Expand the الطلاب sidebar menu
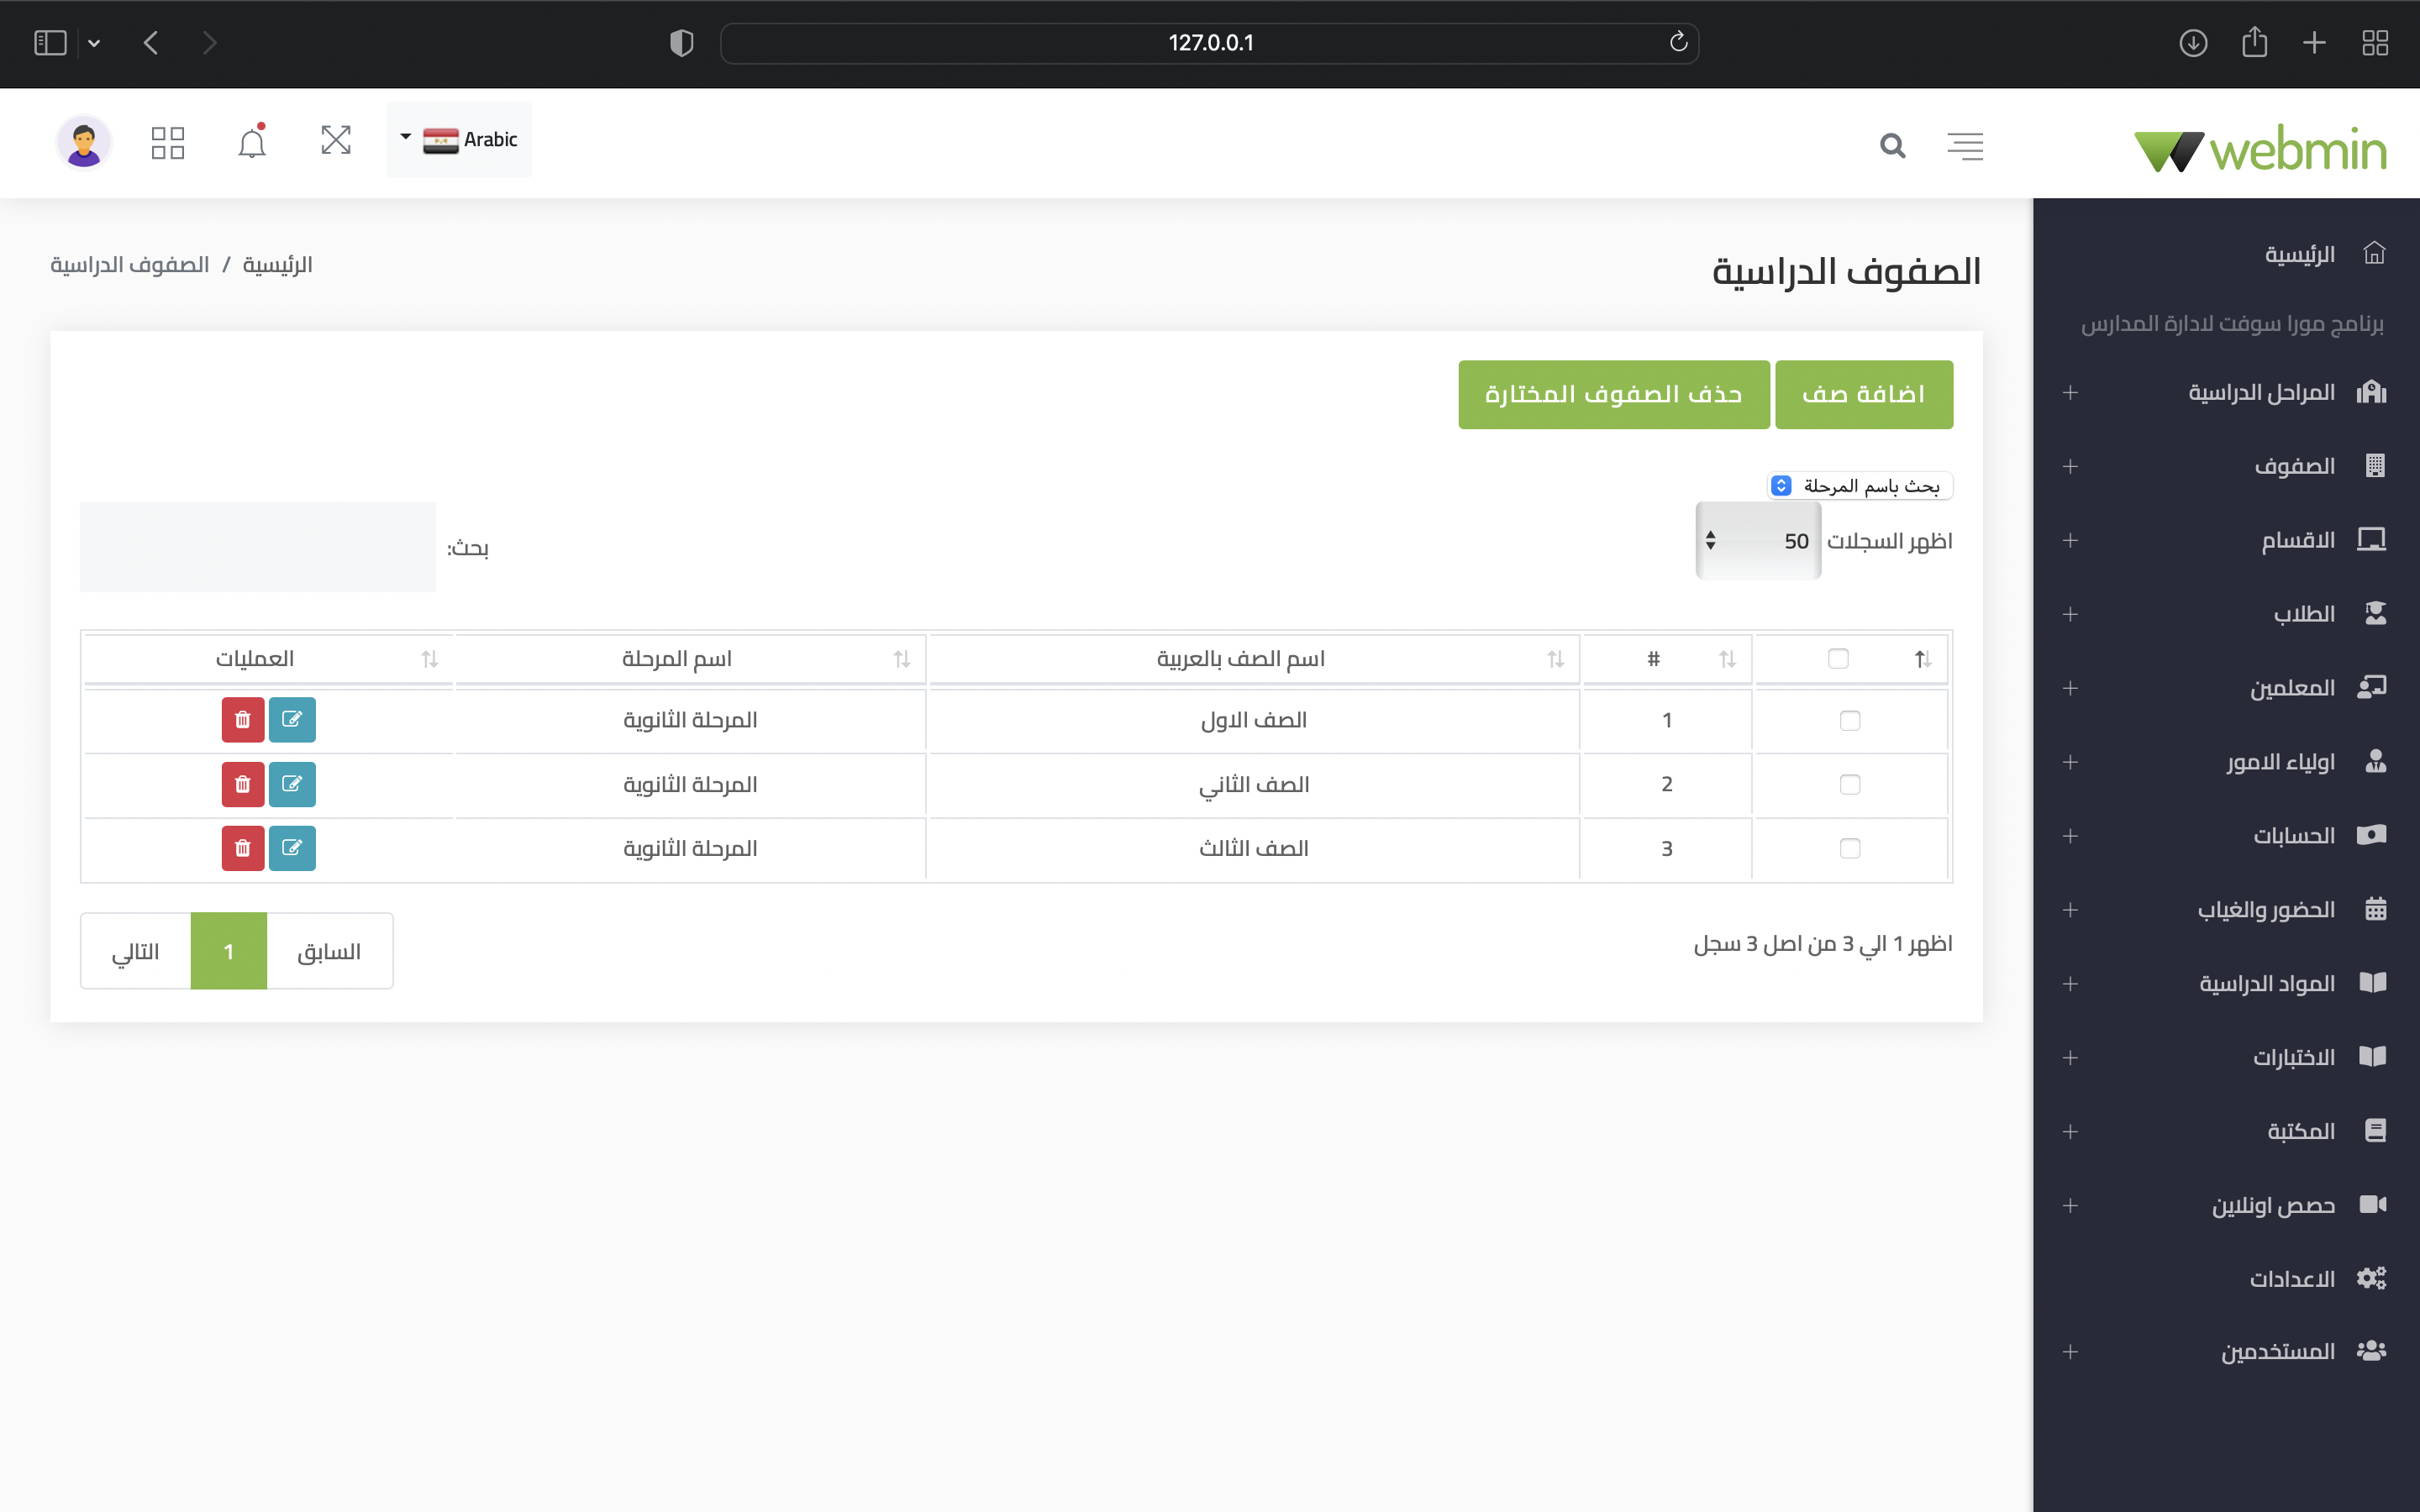 (2303, 614)
